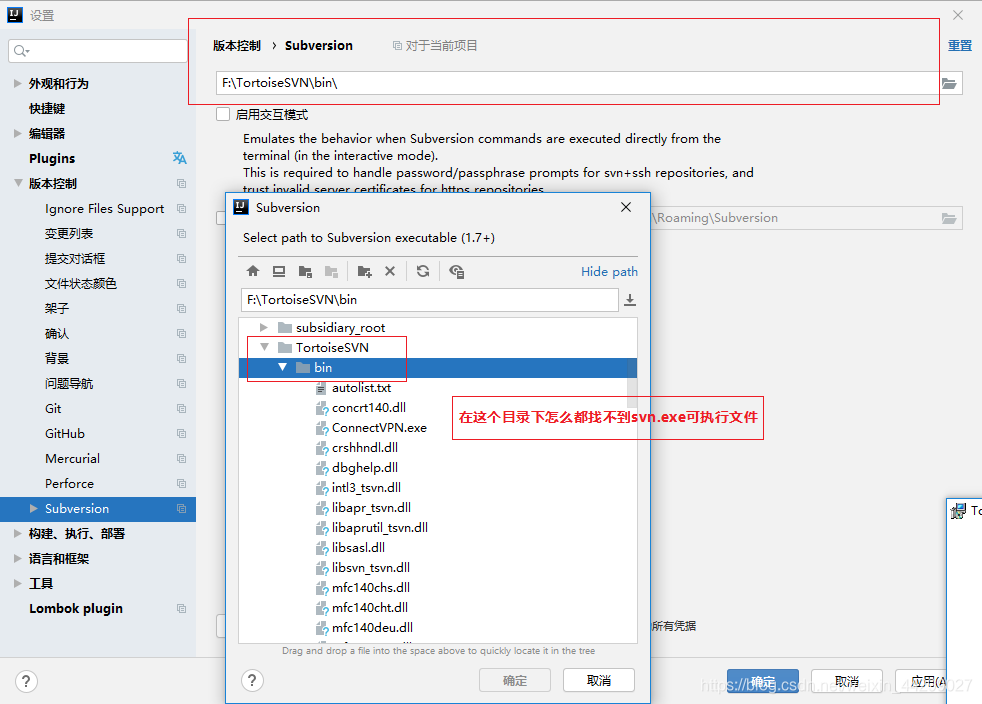Screen dimensions: 982x704
Task: Close the Subversion file chooser dialog
Action: [x=626, y=207]
